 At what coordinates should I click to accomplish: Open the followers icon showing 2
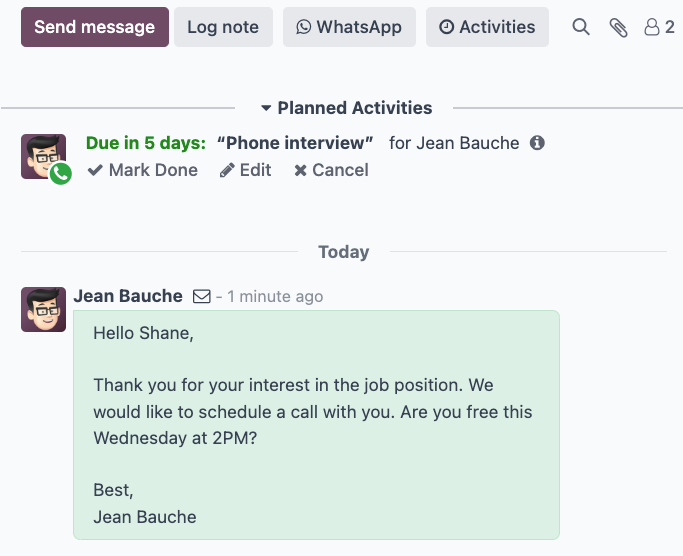pyautogui.click(x=659, y=27)
